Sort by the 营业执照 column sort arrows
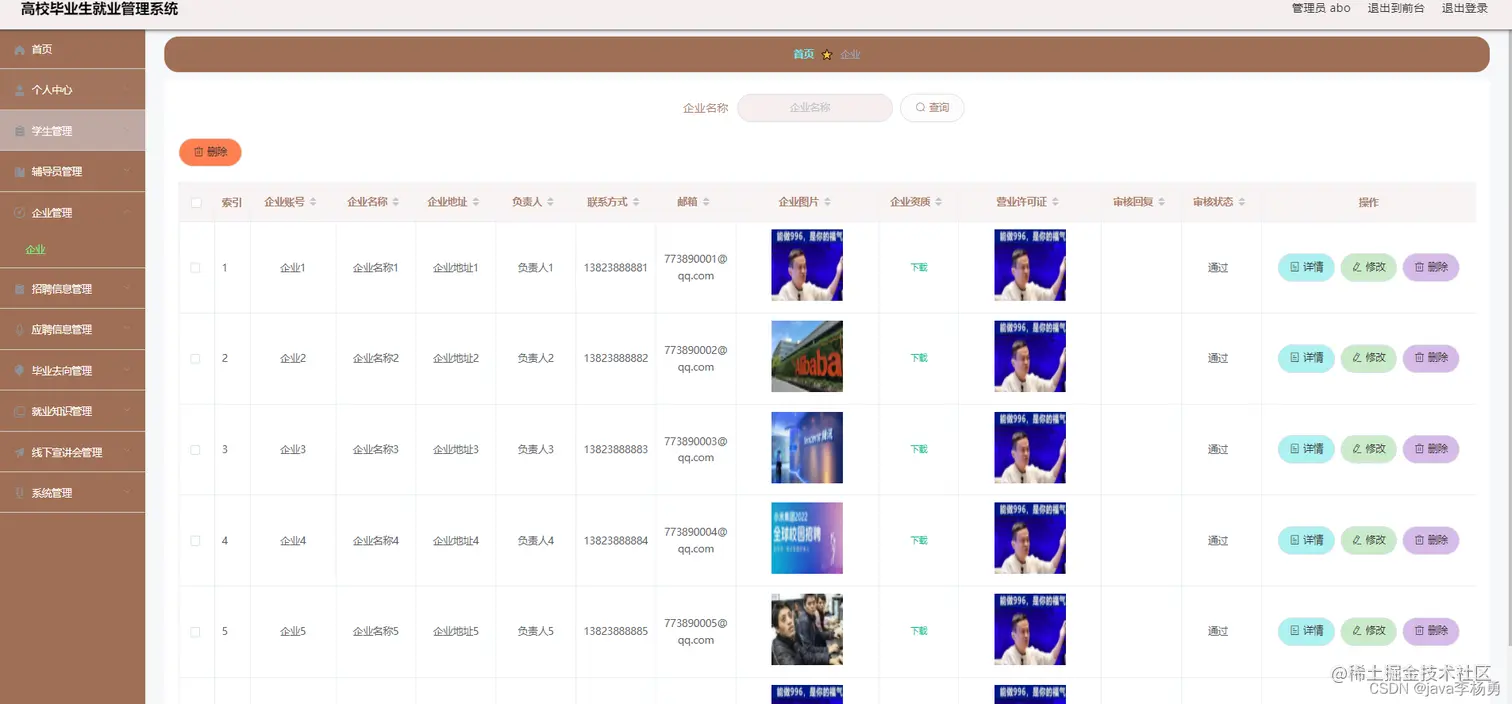This screenshot has width=1512, height=704. point(1055,202)
